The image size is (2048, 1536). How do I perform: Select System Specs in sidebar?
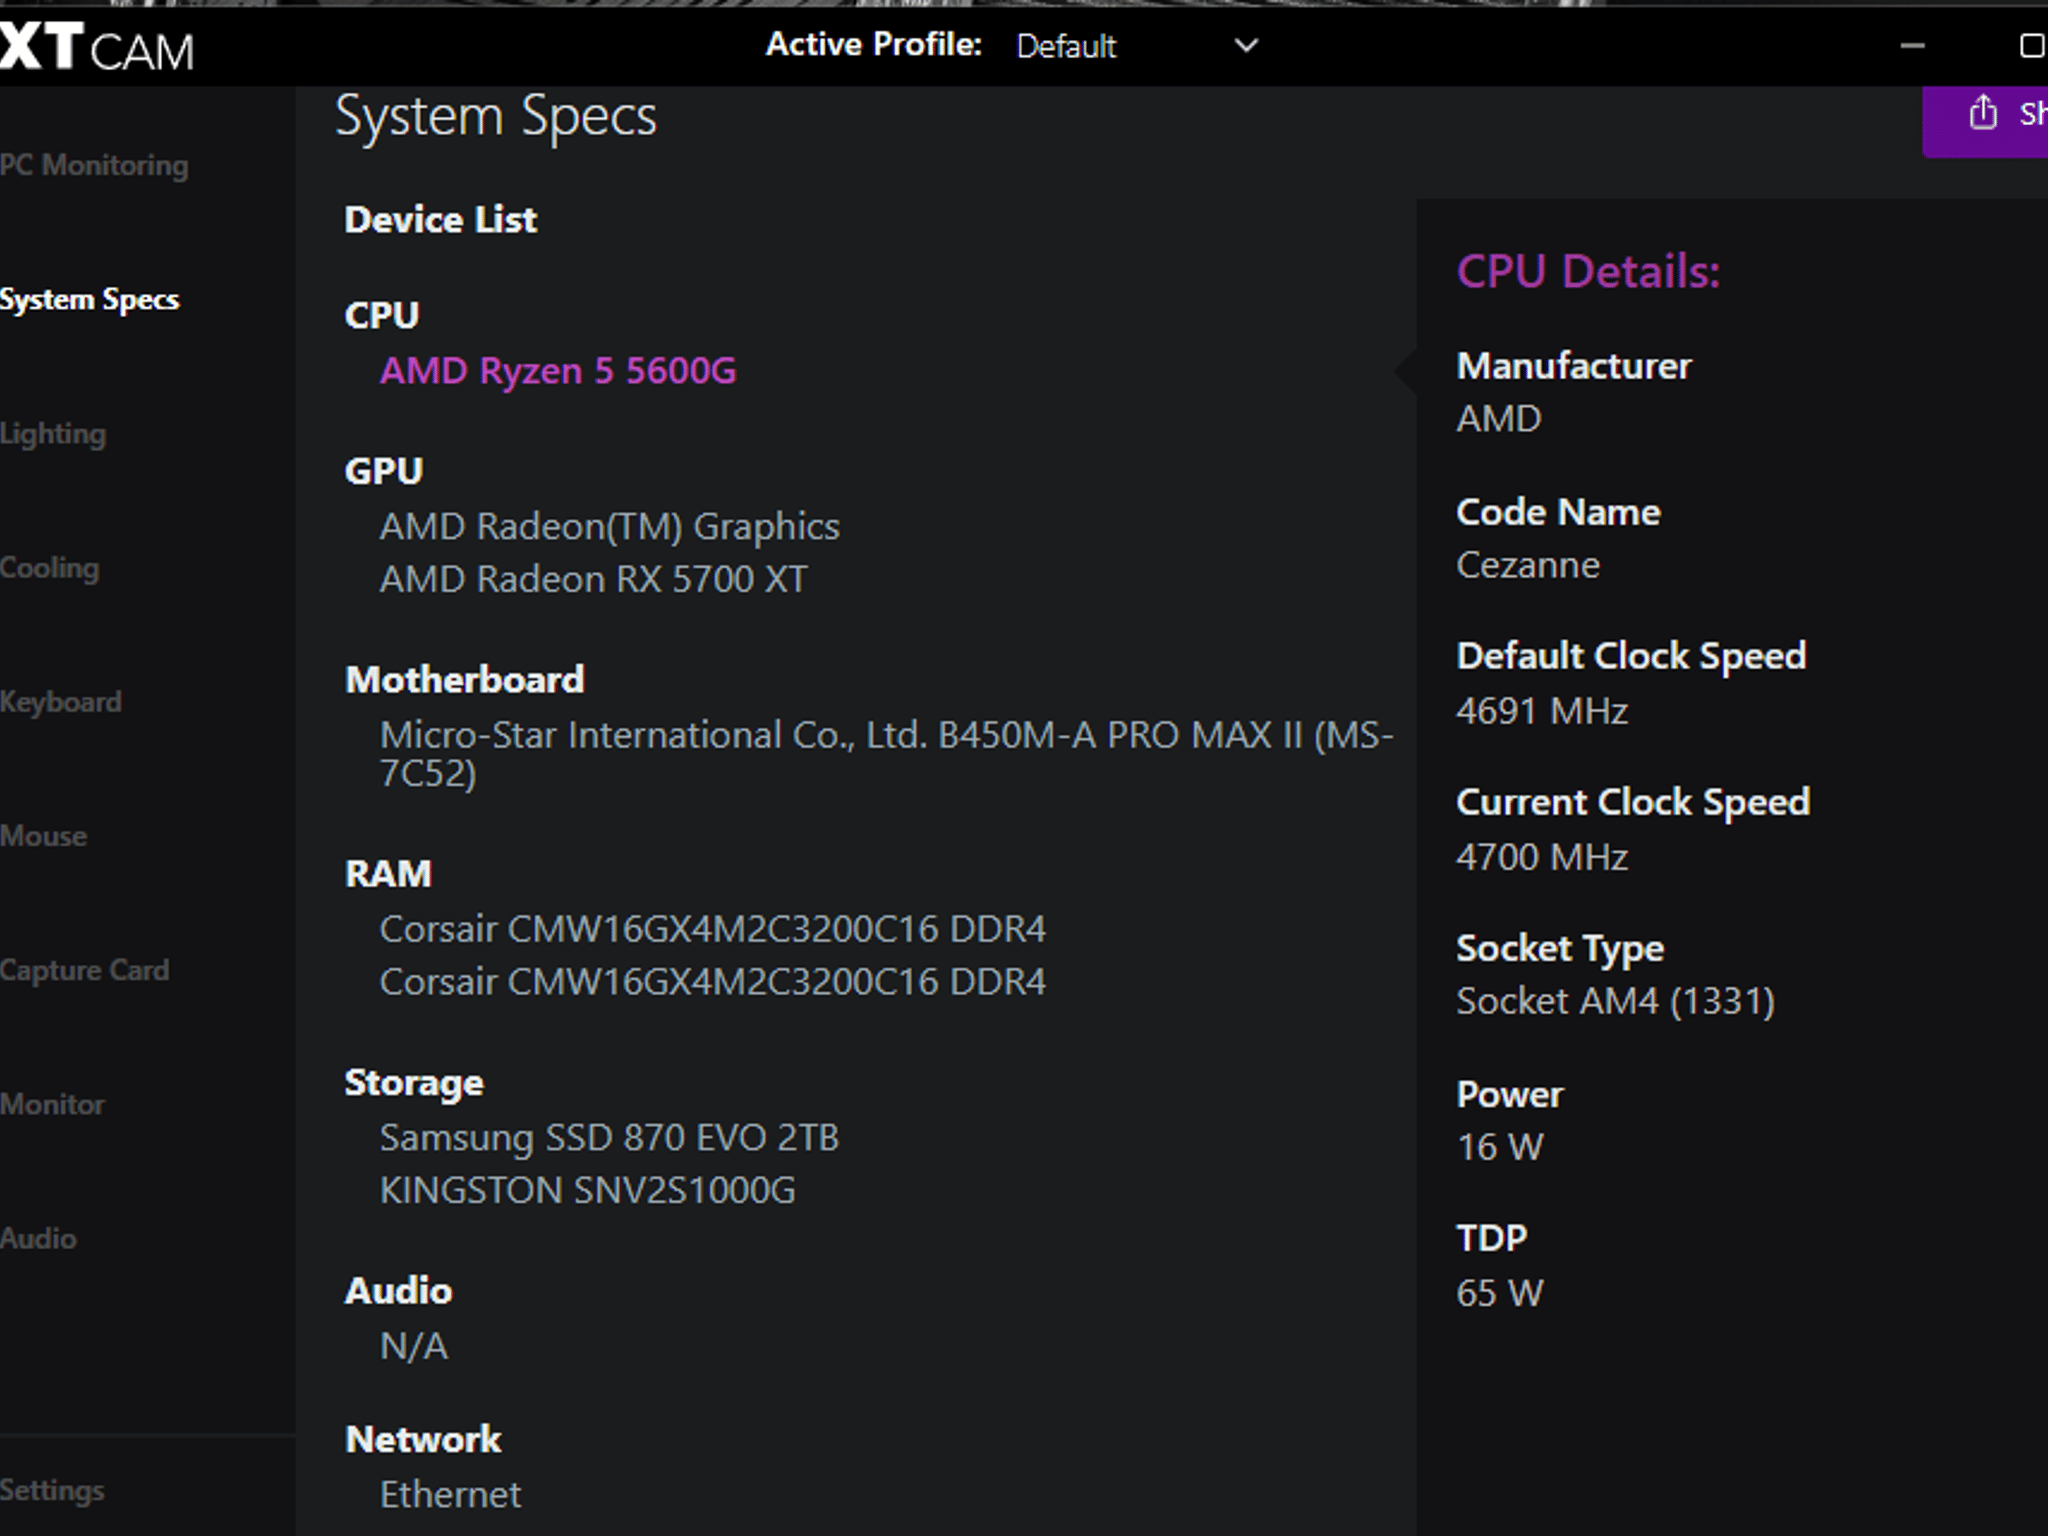point(89,299)
